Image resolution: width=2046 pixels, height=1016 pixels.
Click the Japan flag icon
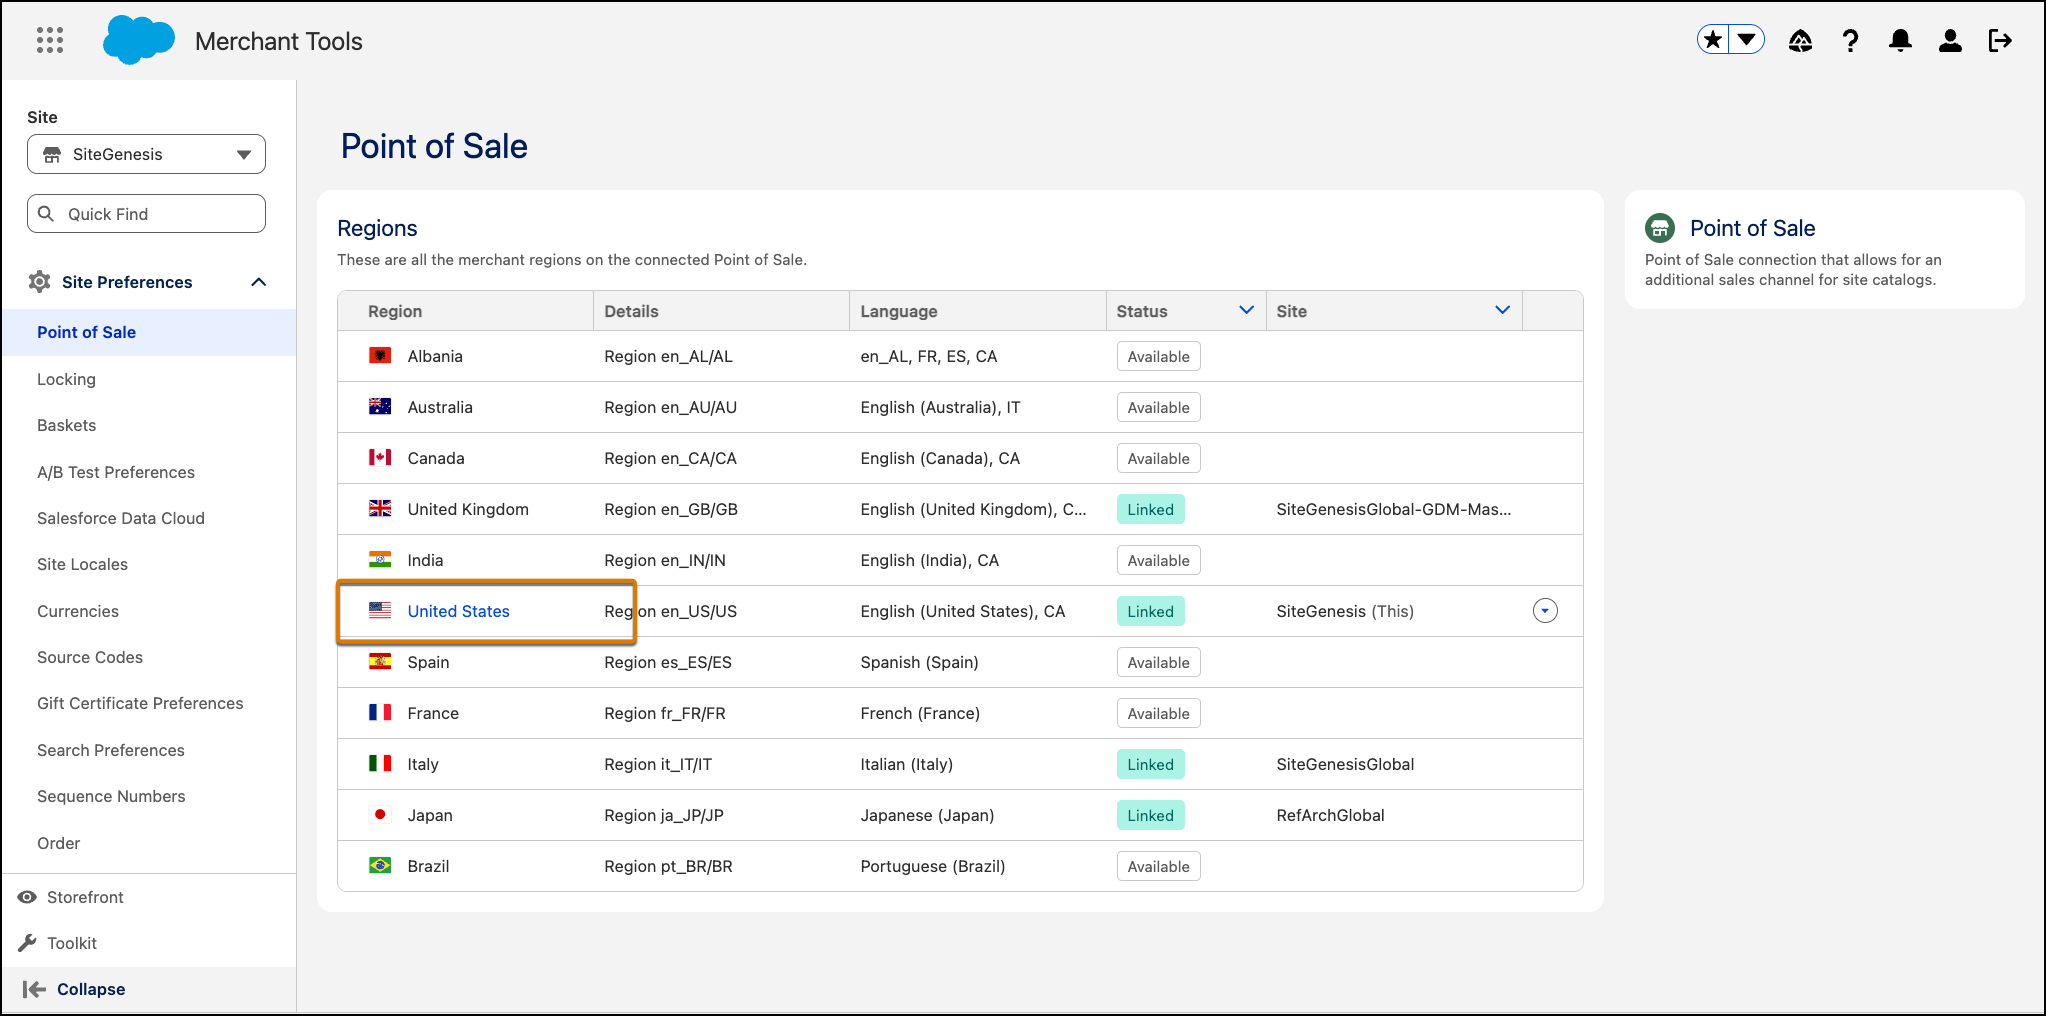(380, 815)
